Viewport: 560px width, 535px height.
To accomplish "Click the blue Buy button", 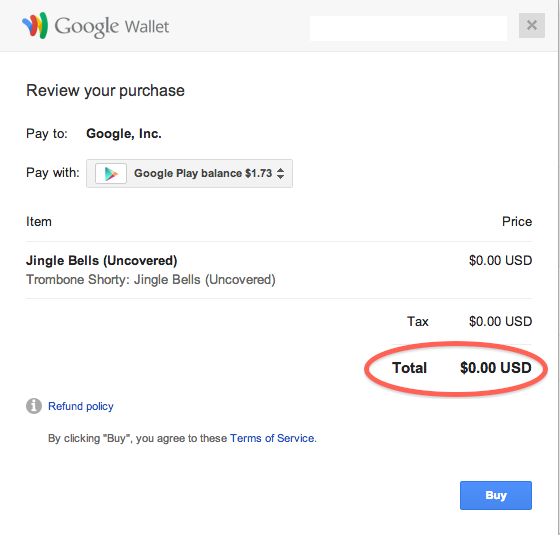I will 496,495.
